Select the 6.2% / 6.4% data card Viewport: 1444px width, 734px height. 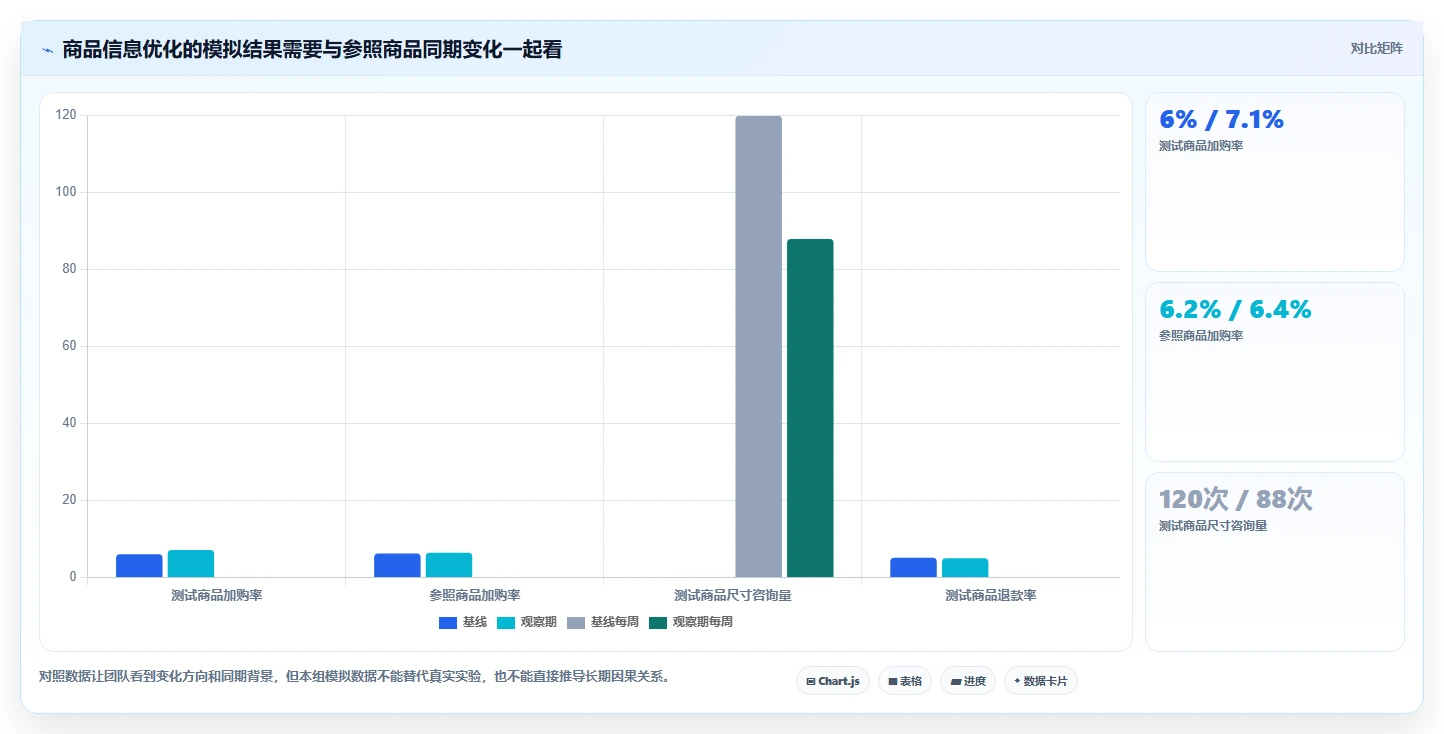tap(1275, 372)
